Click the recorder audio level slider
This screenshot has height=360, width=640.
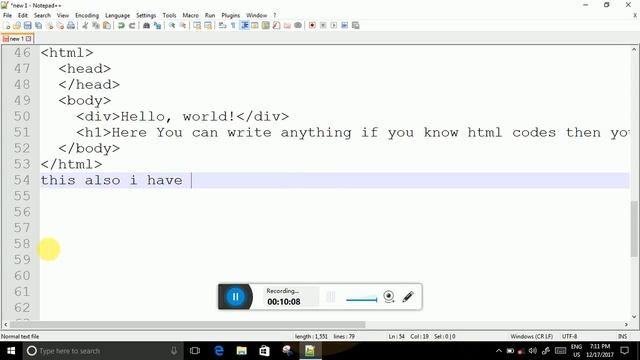tap(362, 299)
